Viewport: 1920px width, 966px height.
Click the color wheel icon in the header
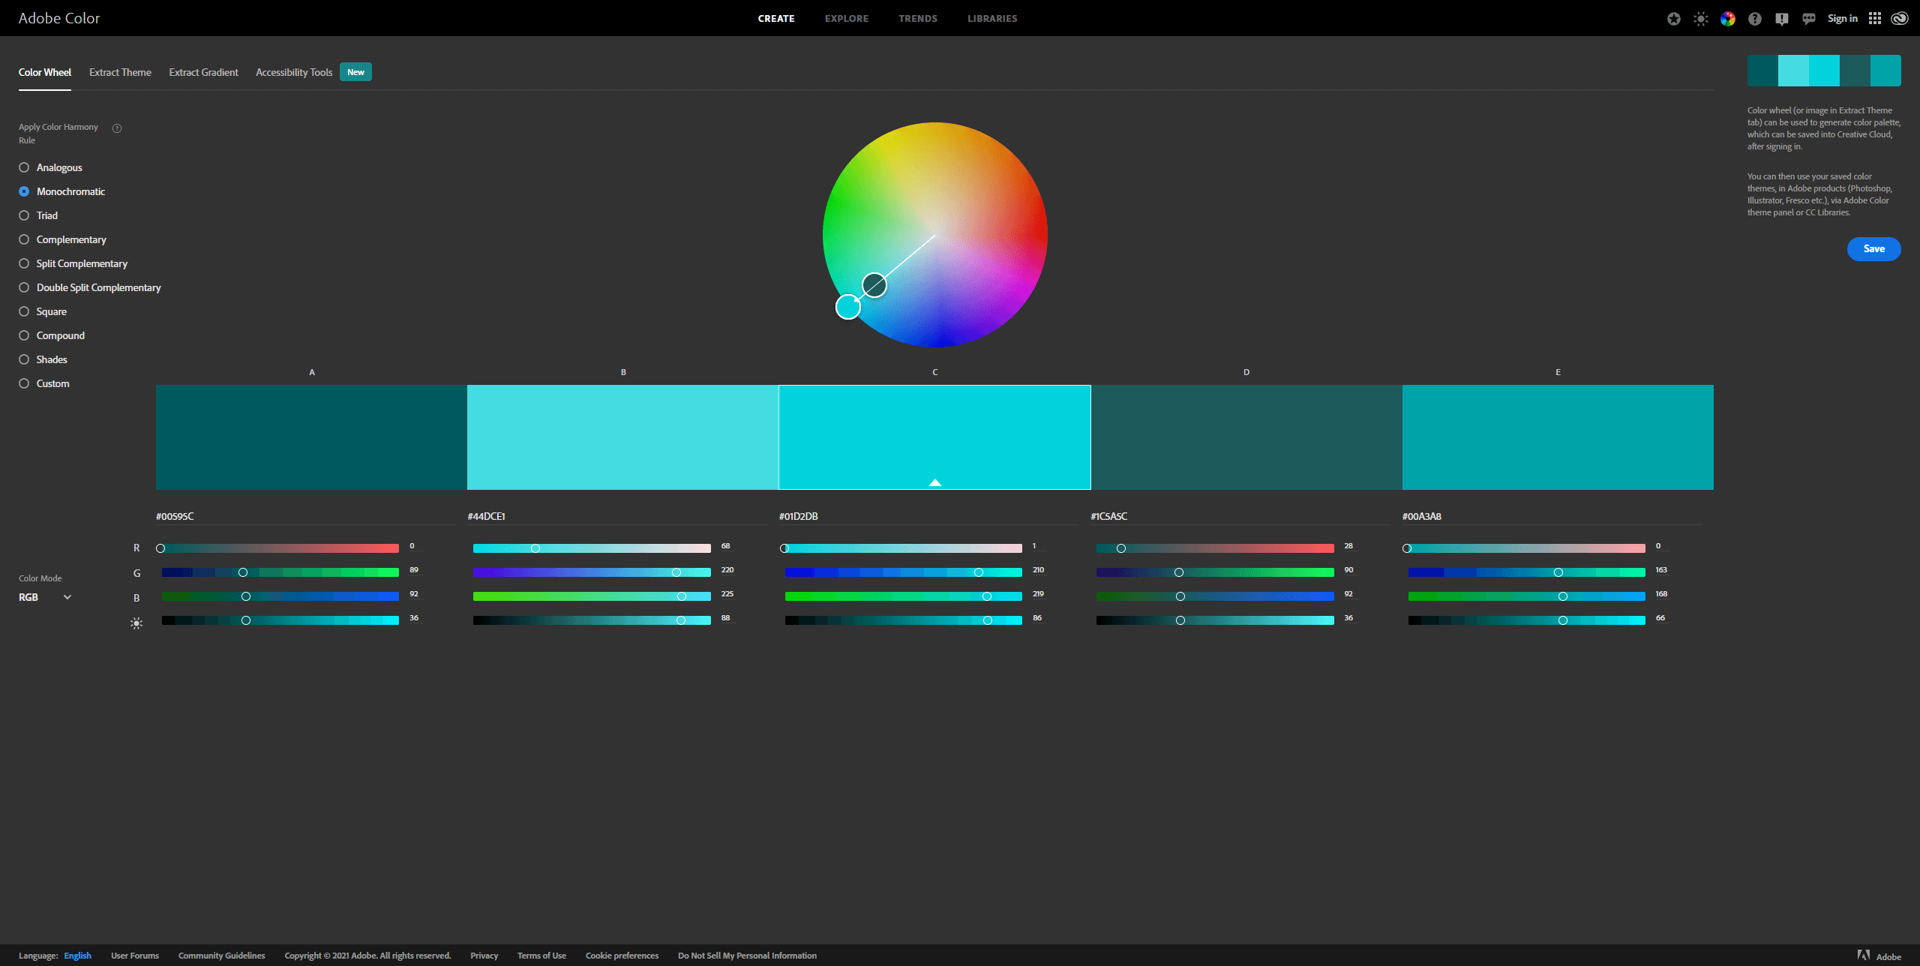pos(1727,18)
